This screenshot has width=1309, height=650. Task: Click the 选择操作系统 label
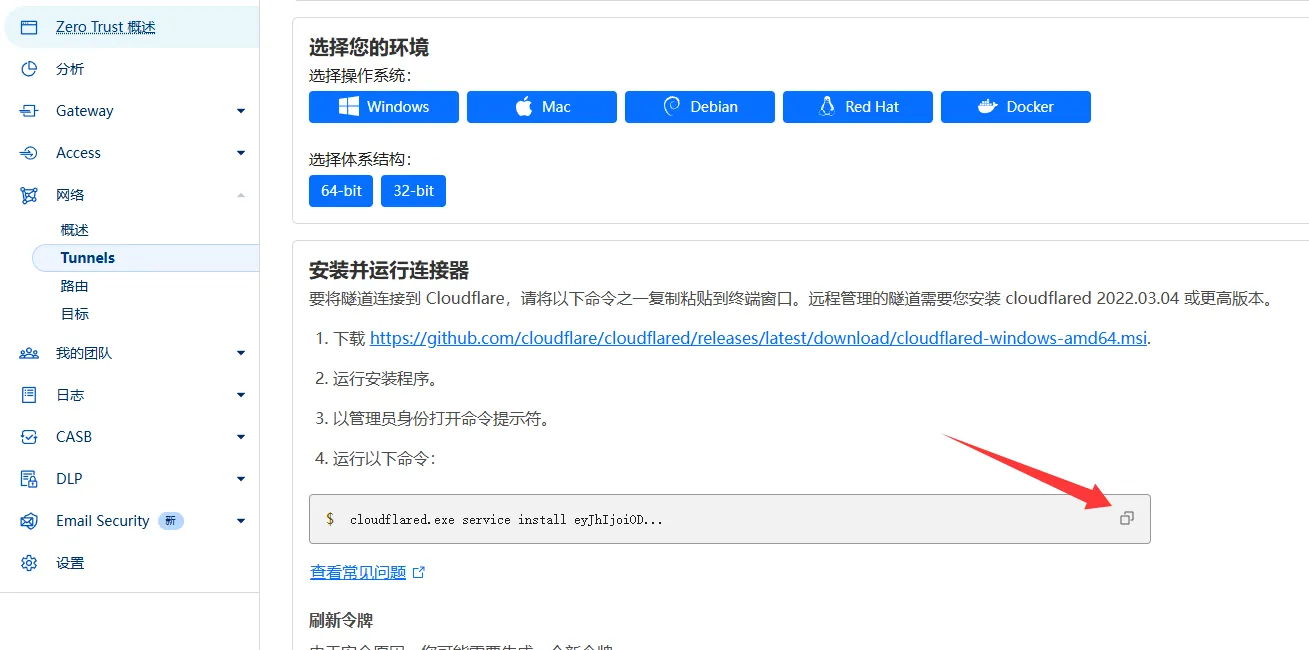[361, 76]
